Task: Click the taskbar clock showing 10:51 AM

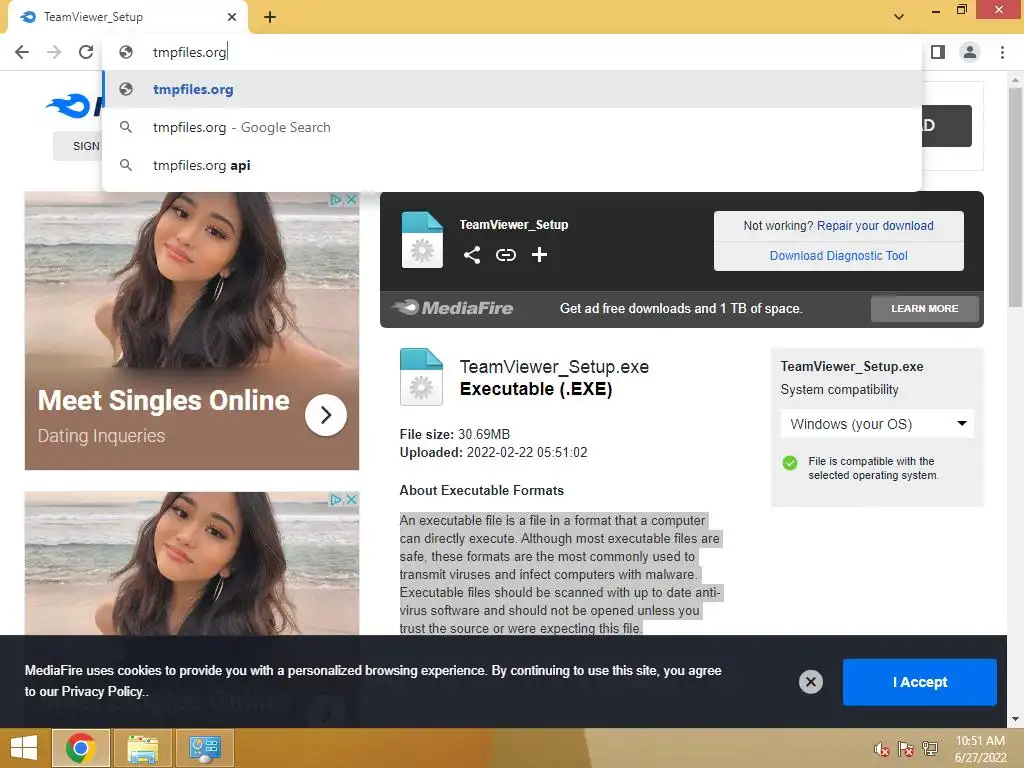Action: click(980, 749)
